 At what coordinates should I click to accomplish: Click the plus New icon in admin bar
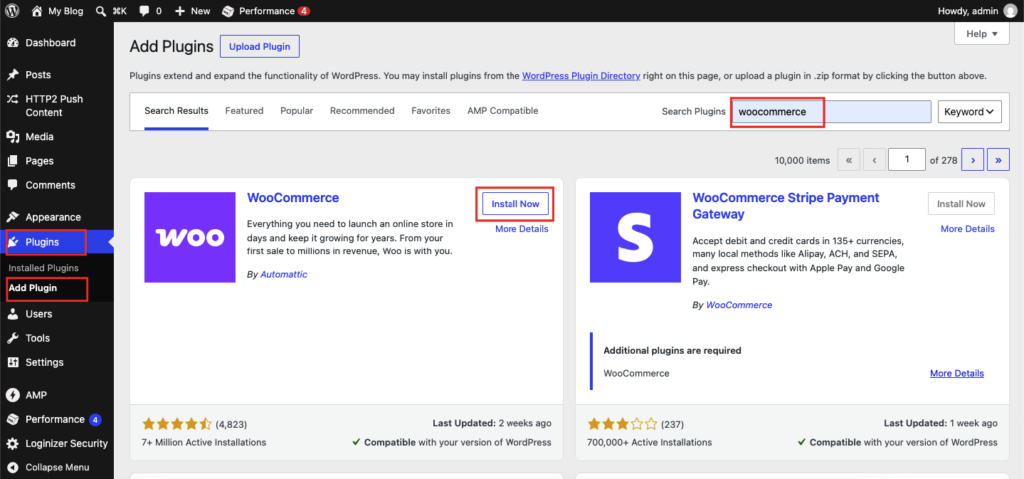click(180, 11)
